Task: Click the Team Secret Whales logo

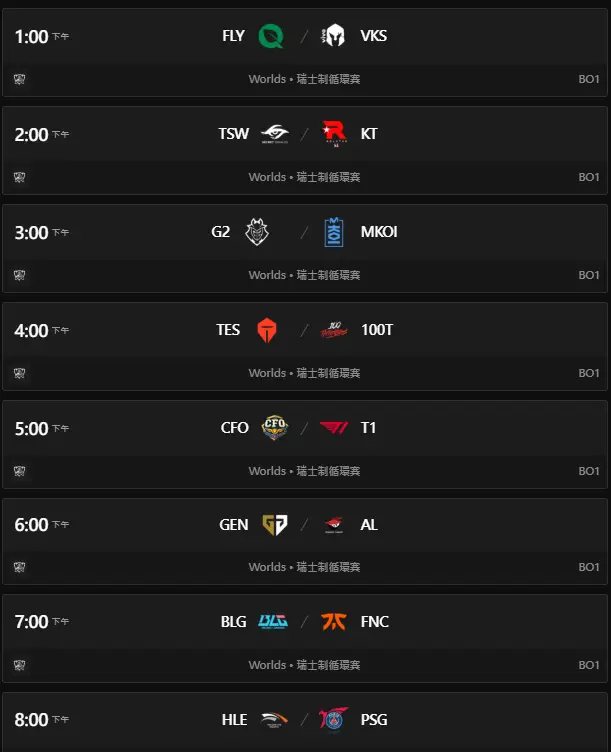Action: point(272,134)
